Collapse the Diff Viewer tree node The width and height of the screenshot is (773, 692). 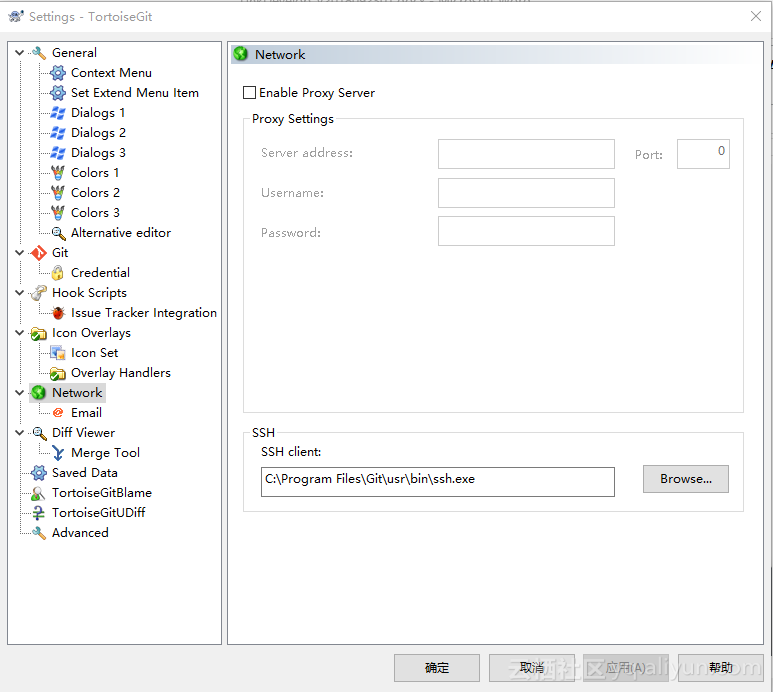click(x=19, y=433)
